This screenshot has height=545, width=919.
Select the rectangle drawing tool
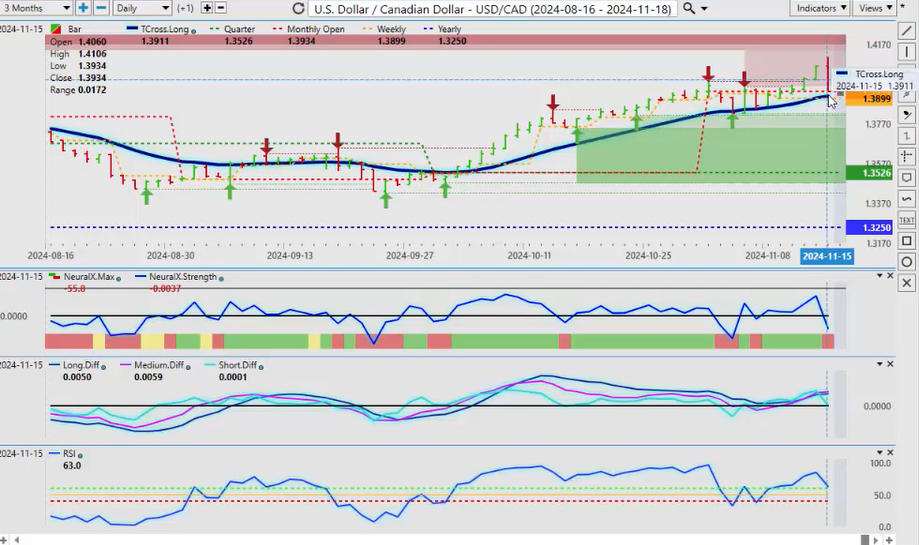click(906, 241)
